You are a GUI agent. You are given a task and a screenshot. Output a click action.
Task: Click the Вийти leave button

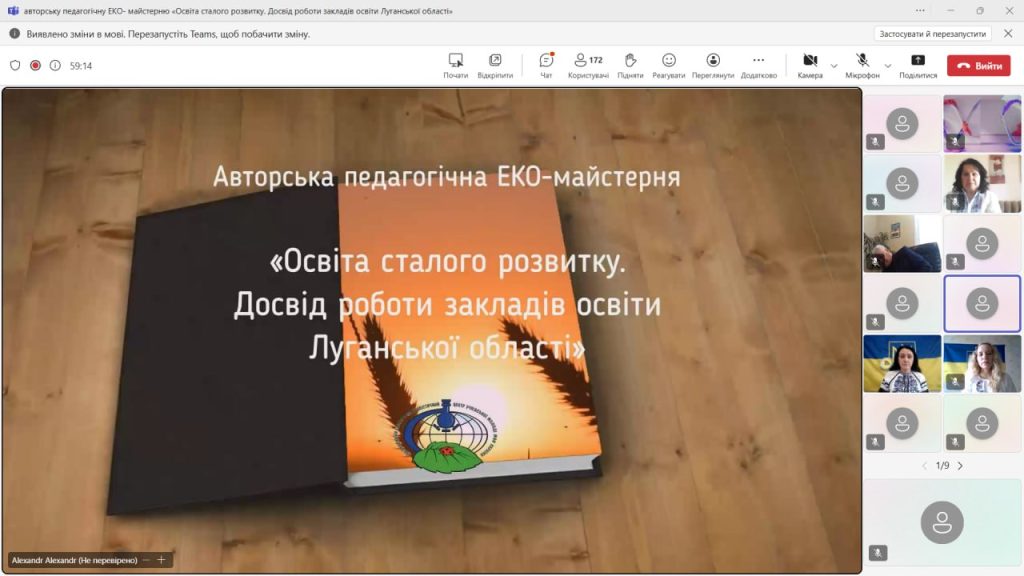point(980,66)
